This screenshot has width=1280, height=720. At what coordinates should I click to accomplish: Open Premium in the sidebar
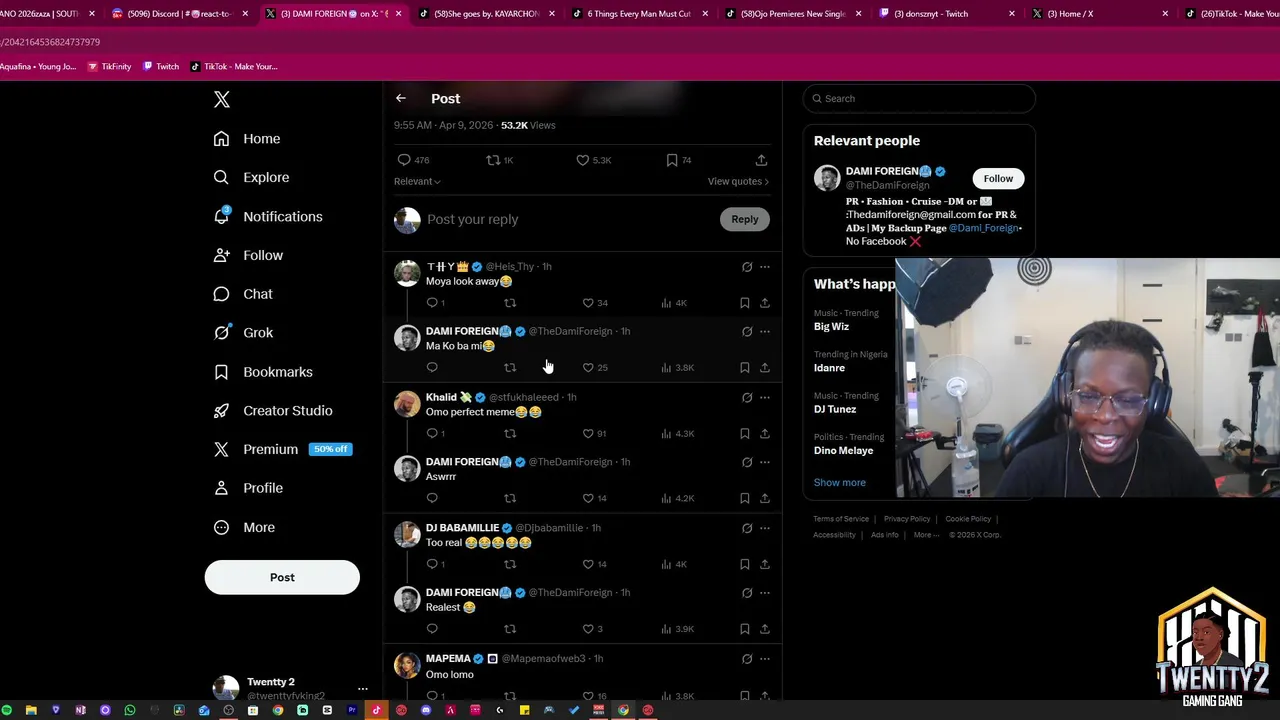coord(282,449)
